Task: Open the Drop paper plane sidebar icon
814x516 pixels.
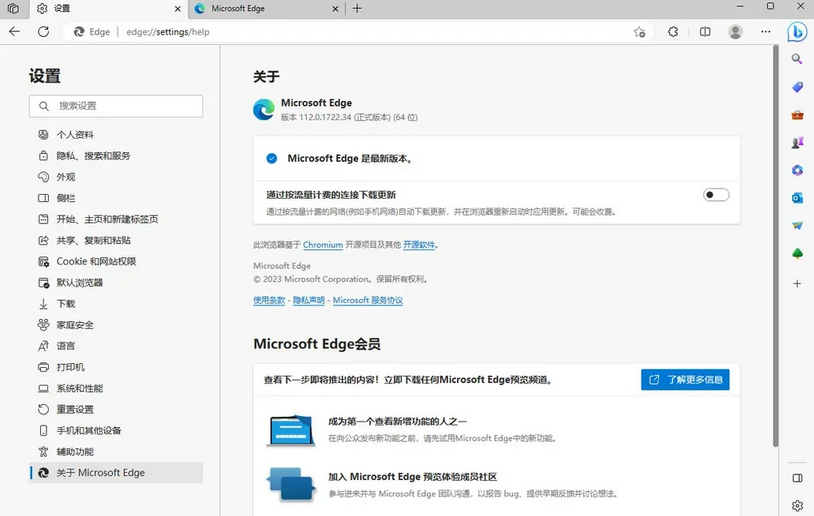Action: [x=797, y=225]
